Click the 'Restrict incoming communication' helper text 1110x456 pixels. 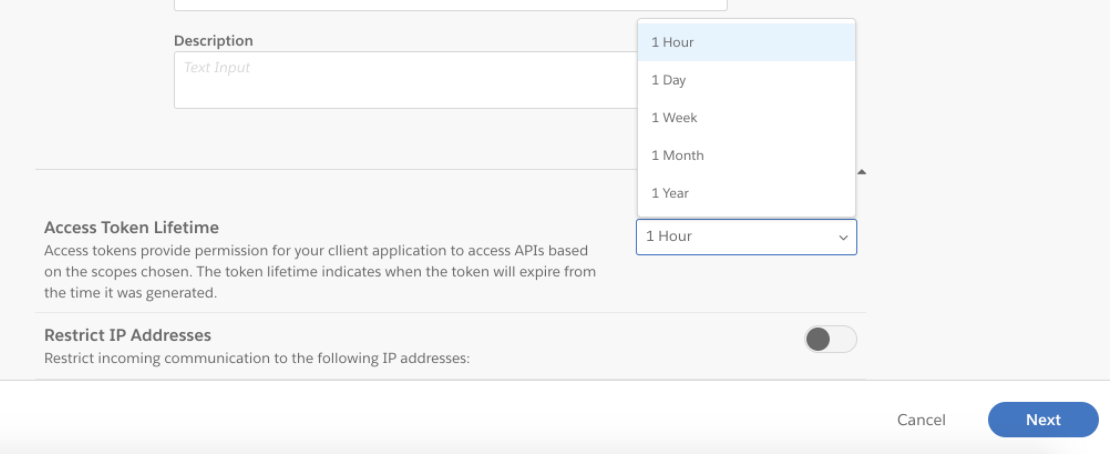(256, 358)
